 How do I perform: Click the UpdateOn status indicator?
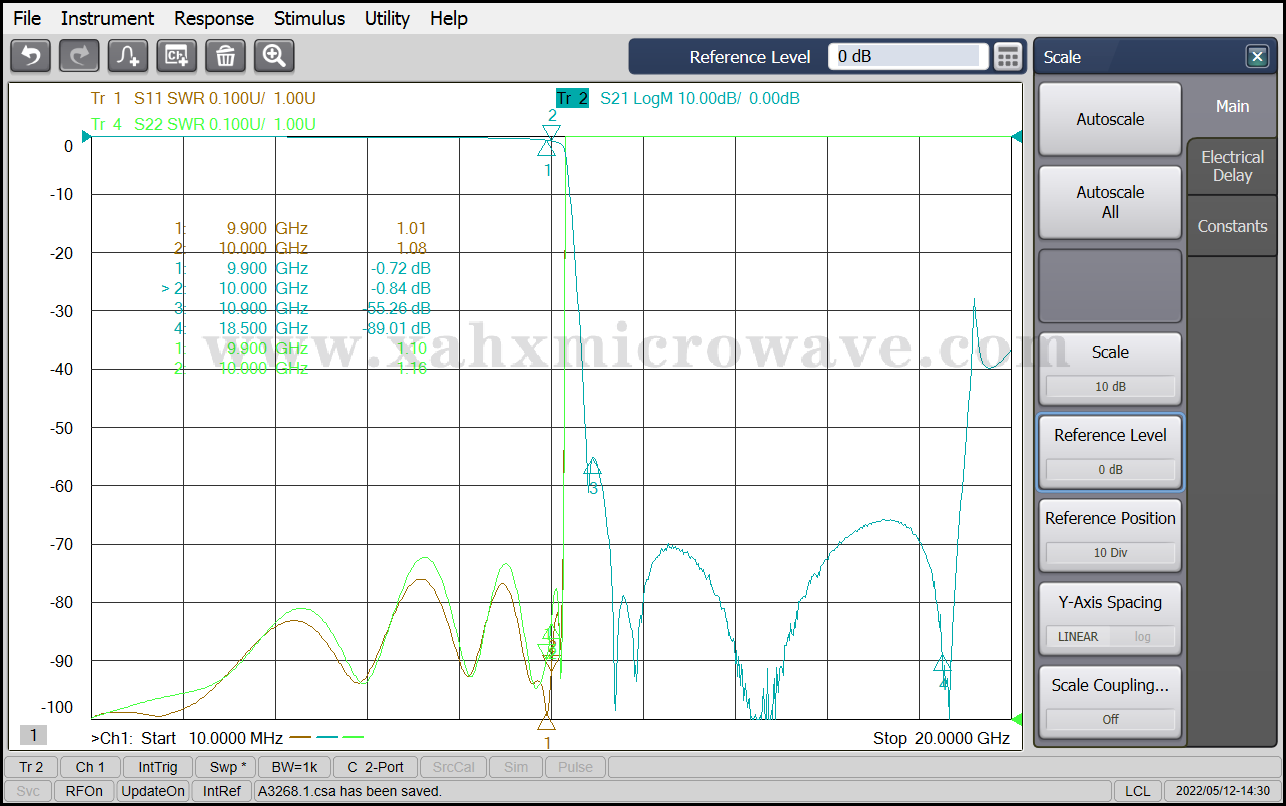[153, 791]
